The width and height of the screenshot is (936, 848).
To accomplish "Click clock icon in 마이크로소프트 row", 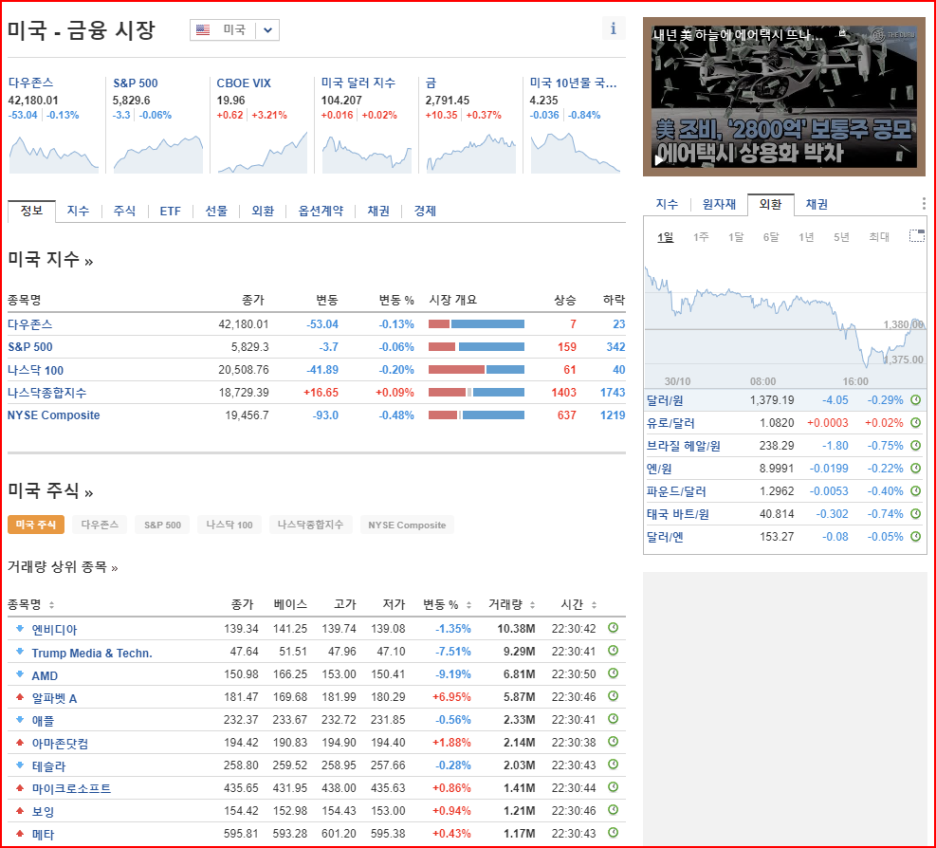I will point(613,787).
